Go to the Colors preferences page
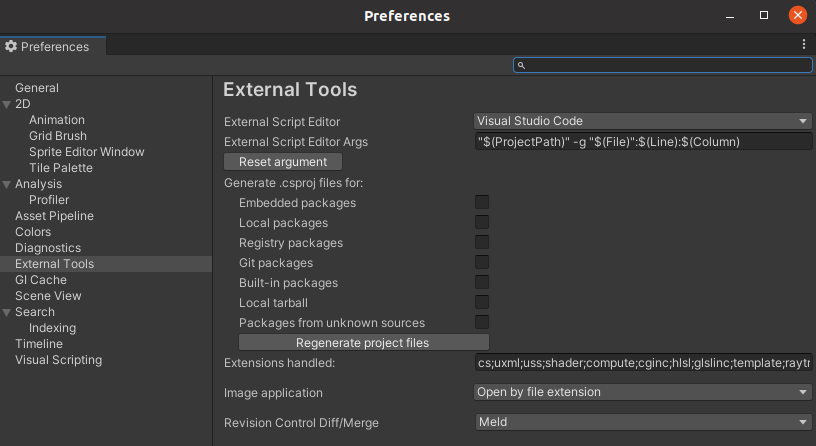The image size is (816, 446). coord(33,232)
